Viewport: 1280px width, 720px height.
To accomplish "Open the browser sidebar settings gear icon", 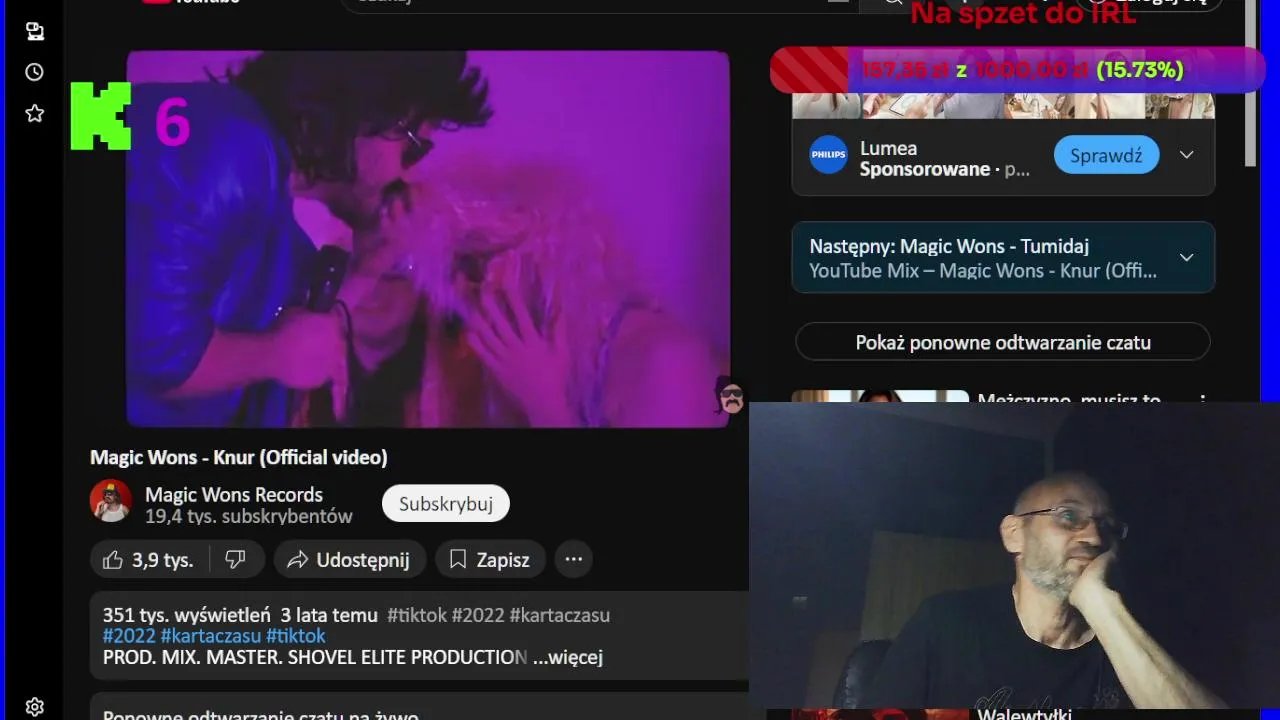I will click(35, 707).
